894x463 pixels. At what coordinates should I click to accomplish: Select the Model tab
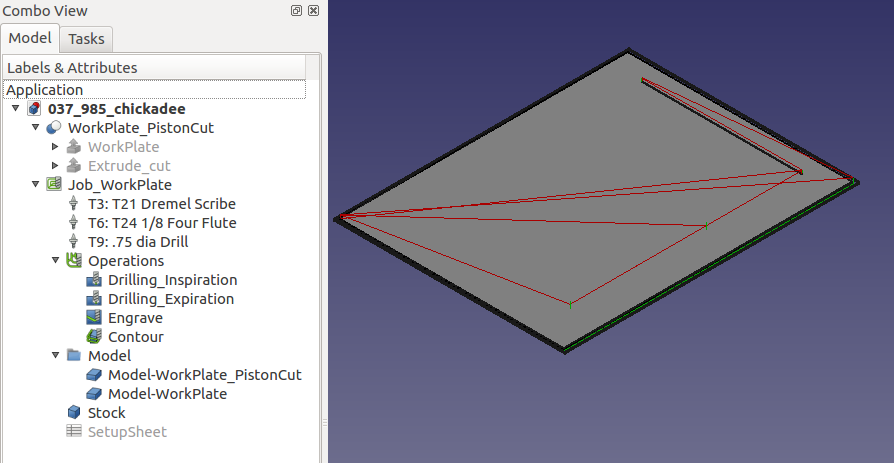point(30,39)
